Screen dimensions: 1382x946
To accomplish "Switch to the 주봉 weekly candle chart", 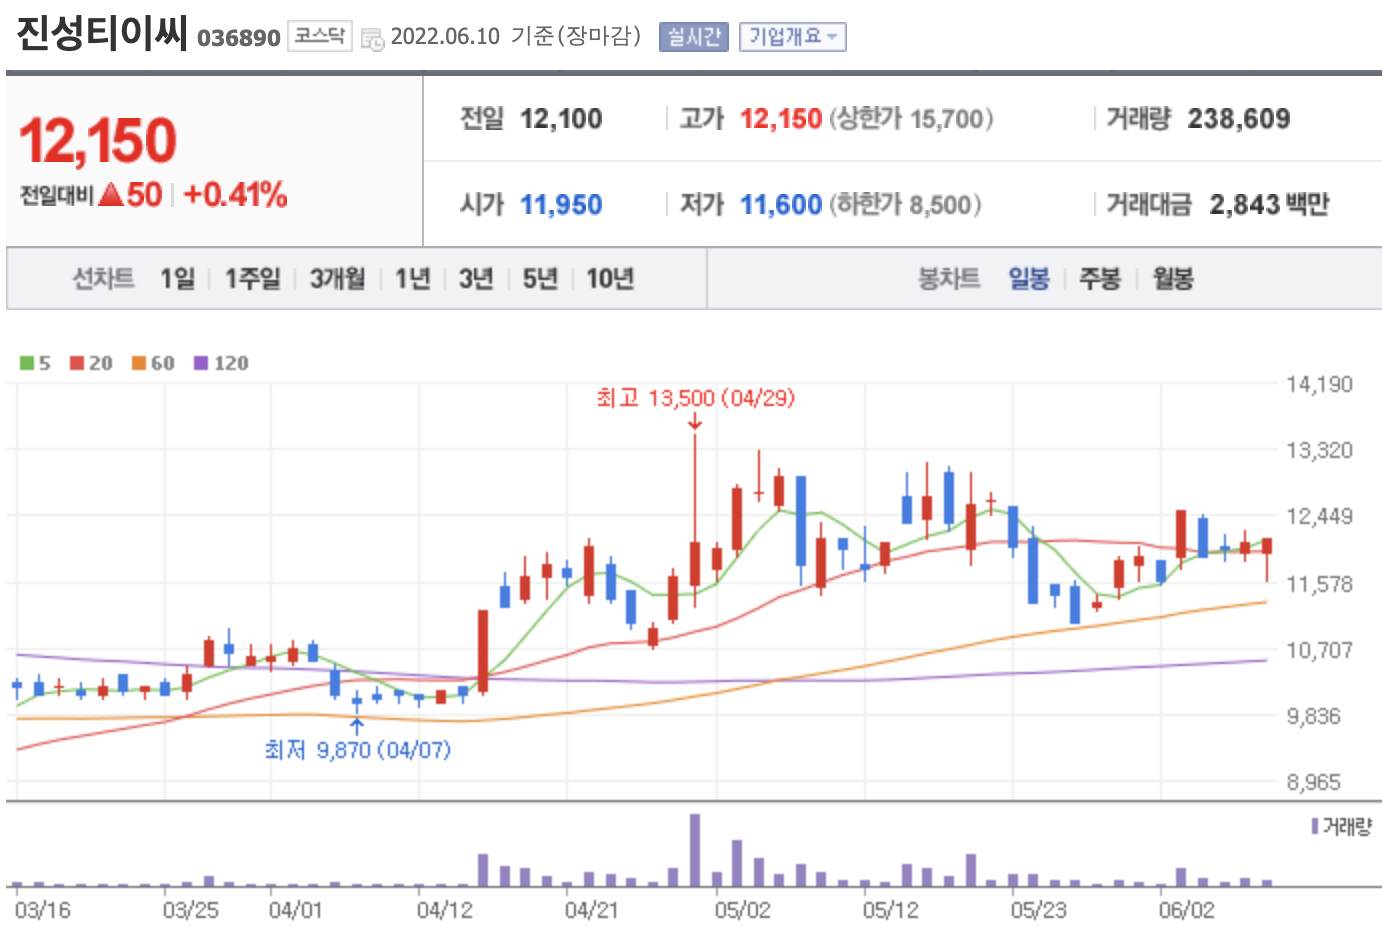I will 1100,278.
